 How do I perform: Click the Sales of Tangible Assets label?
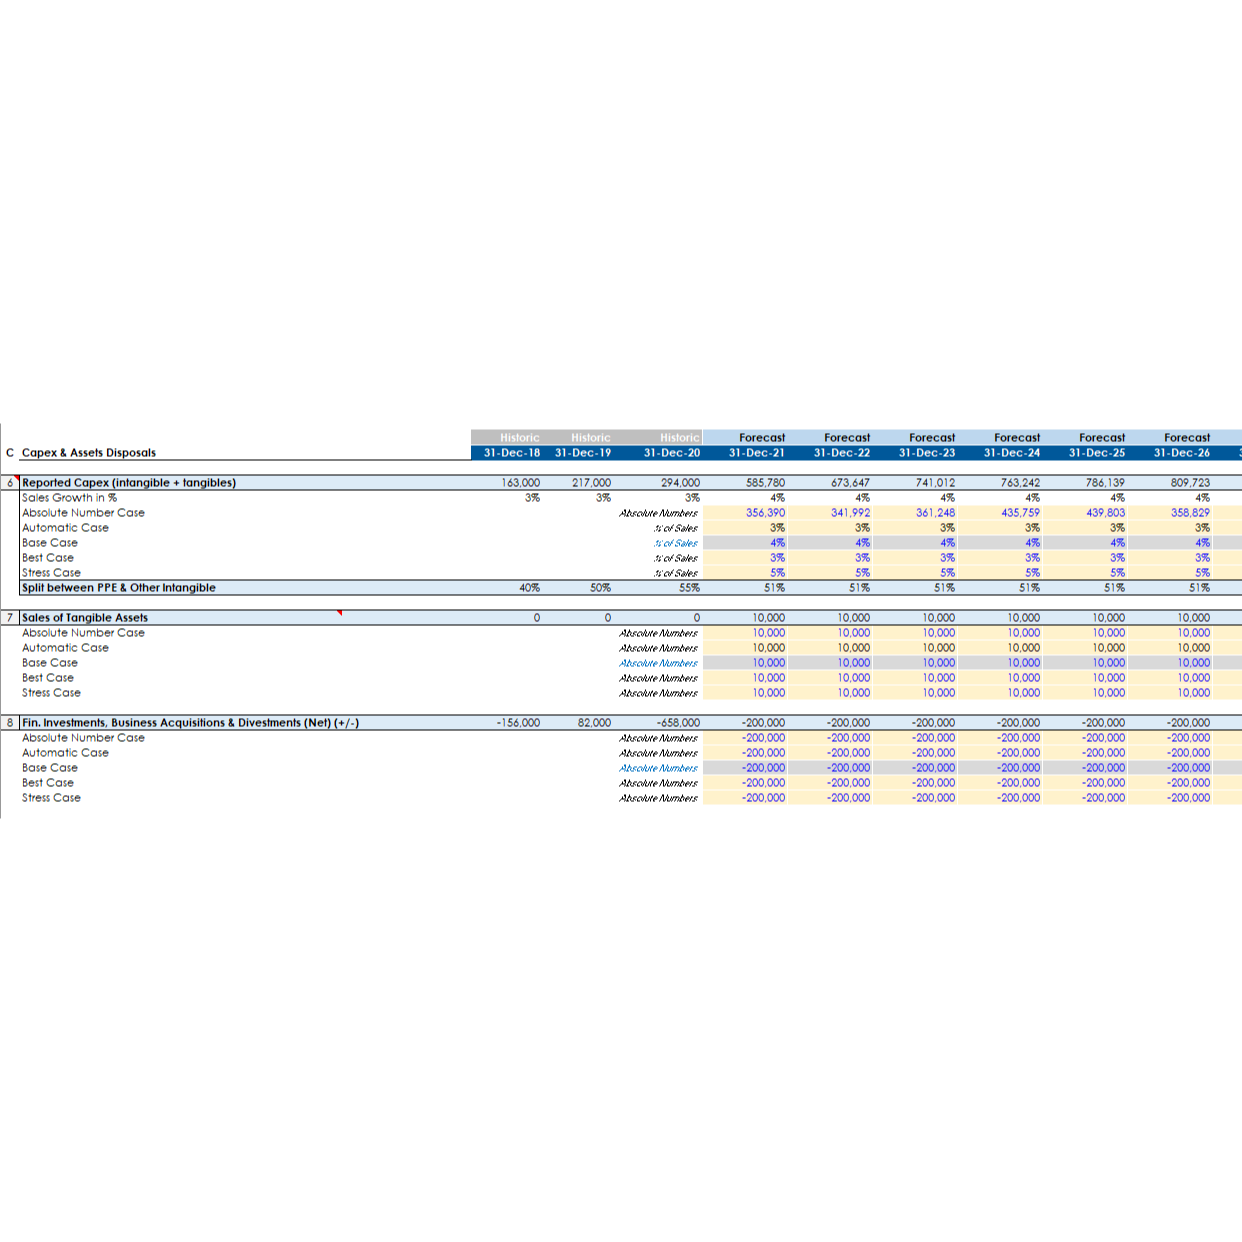click(x=85, y=618)
